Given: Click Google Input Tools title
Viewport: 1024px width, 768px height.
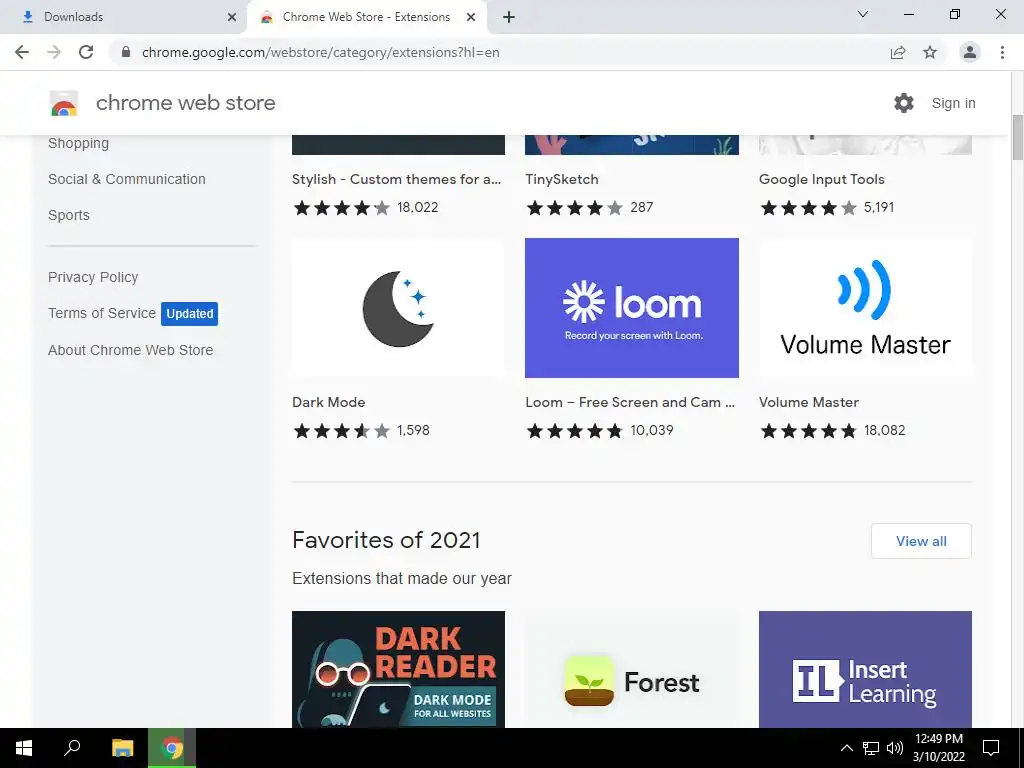Looking at the screenshot, I should (822, 179).
